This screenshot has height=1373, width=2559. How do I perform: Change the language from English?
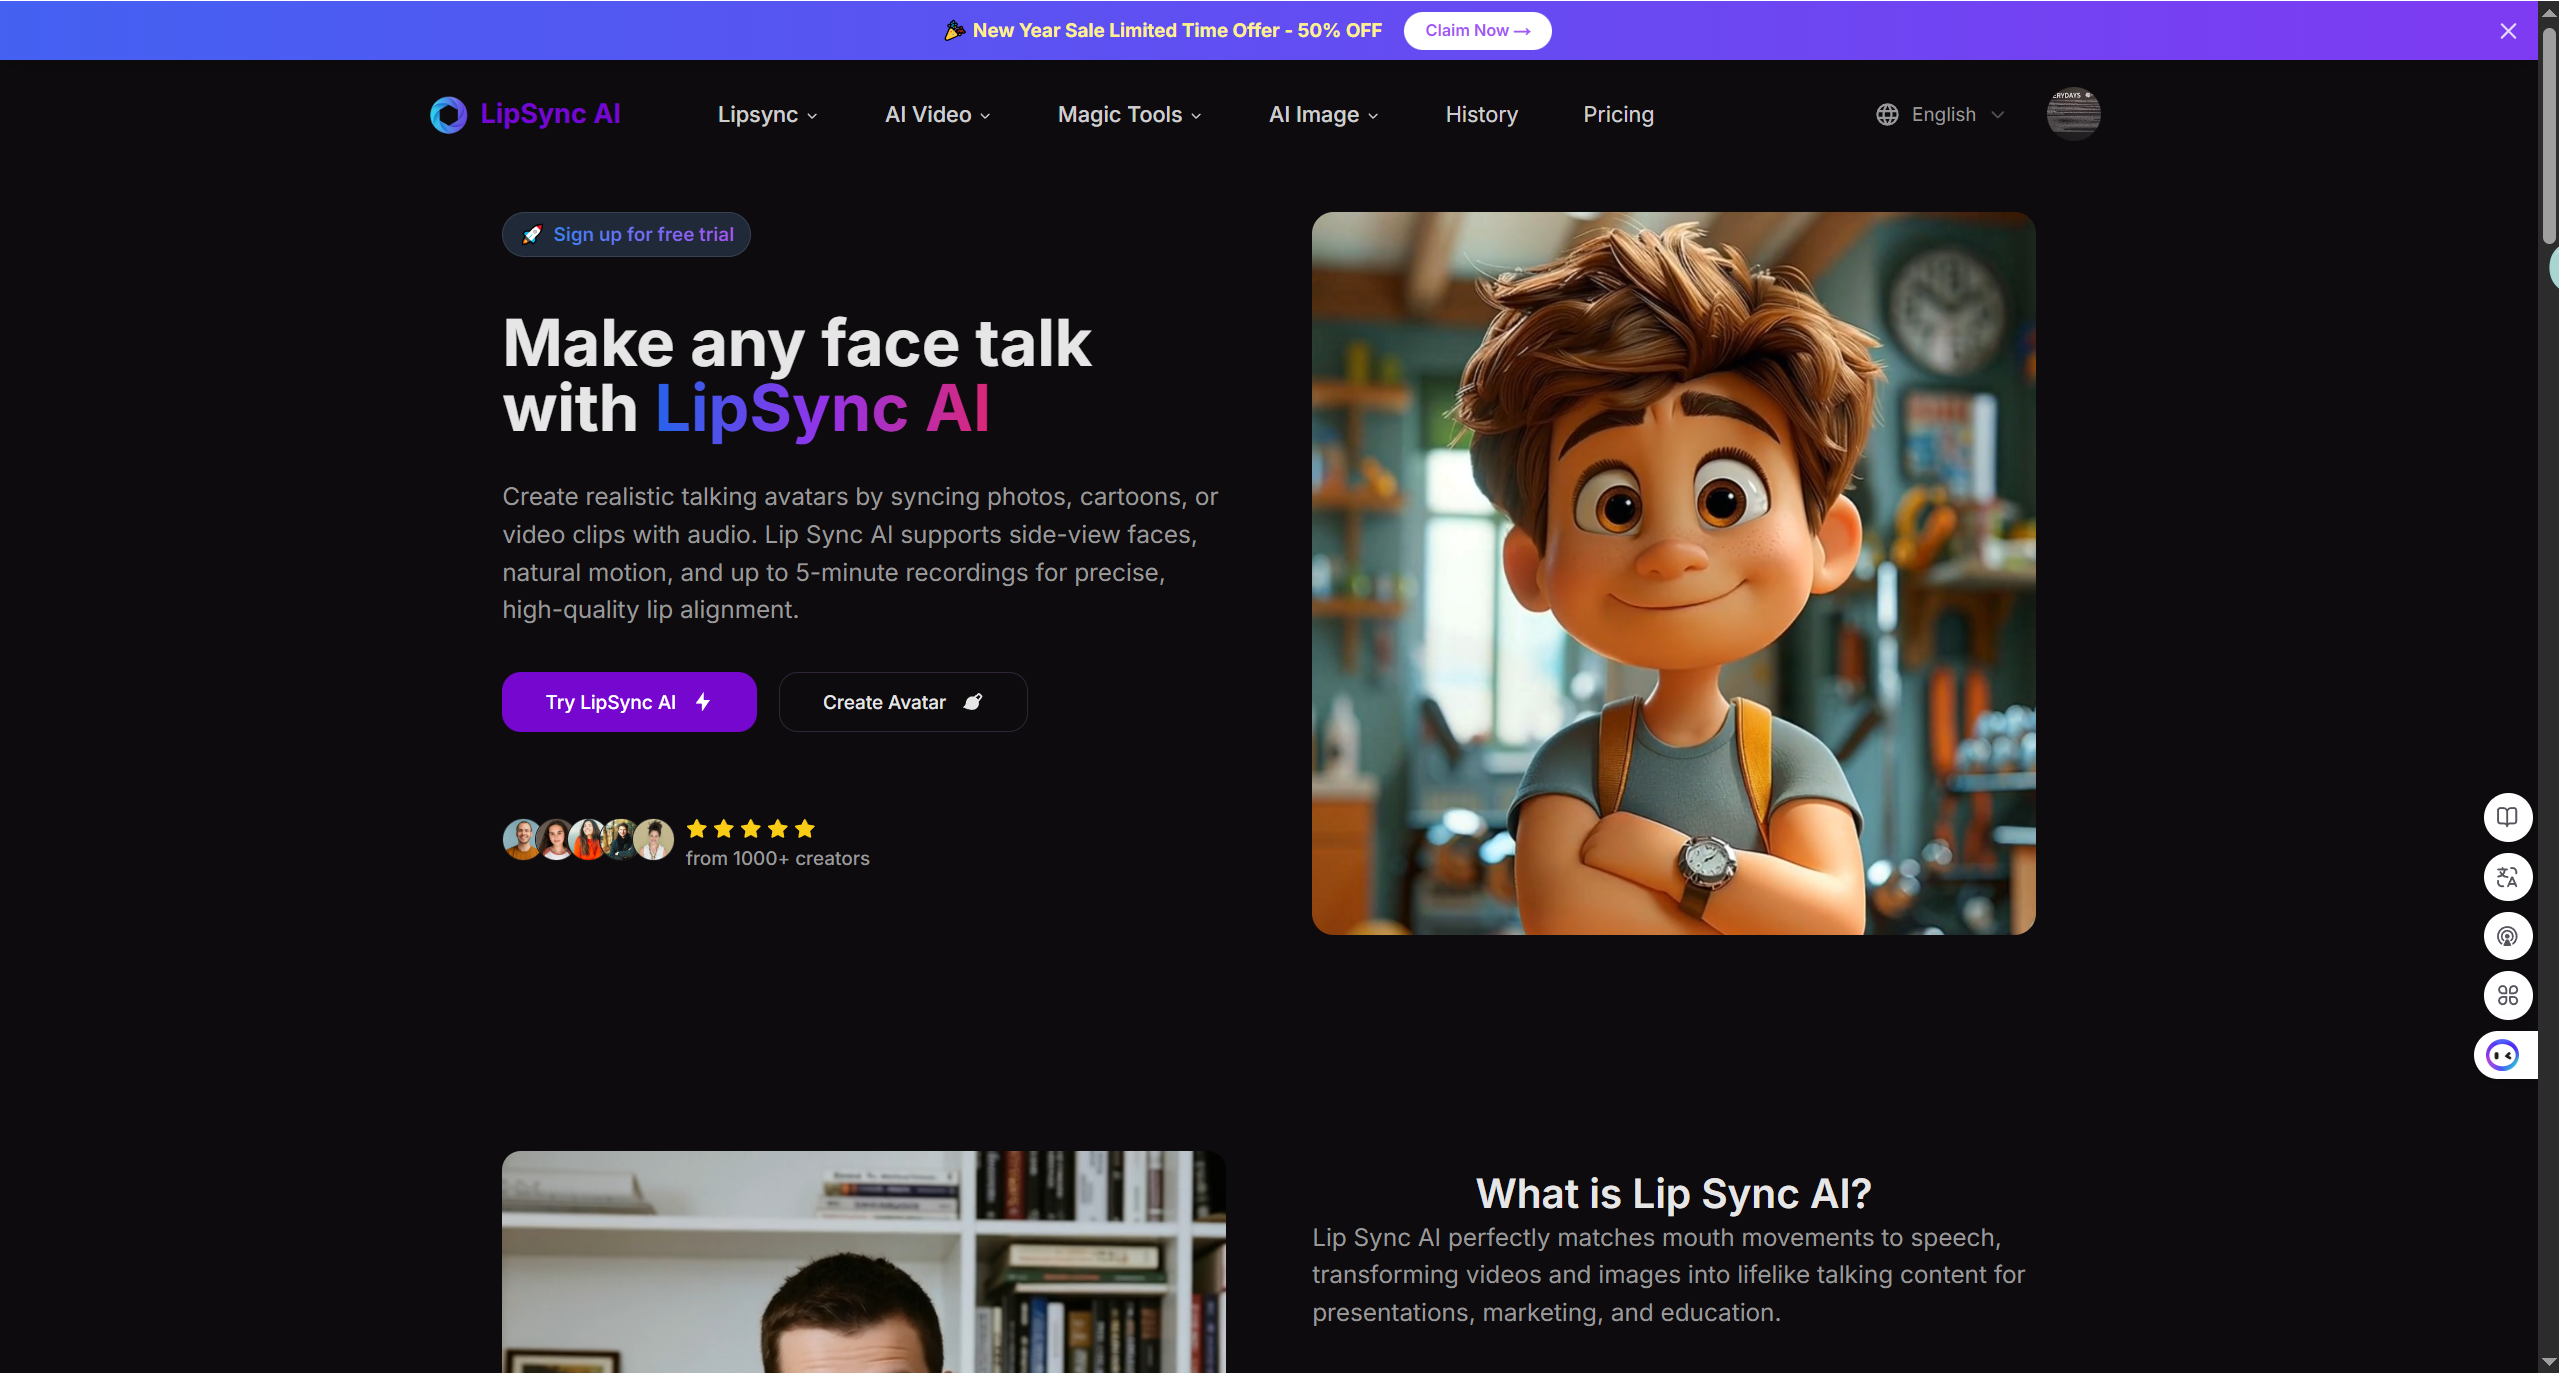[1944, 114]
